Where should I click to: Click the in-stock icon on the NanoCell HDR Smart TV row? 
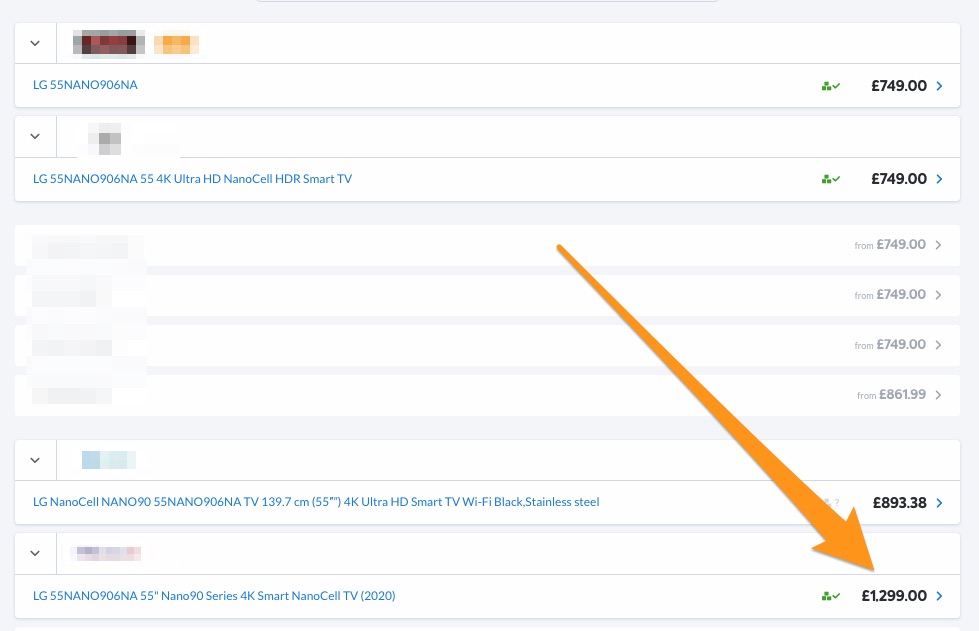[x=830, y=179]
